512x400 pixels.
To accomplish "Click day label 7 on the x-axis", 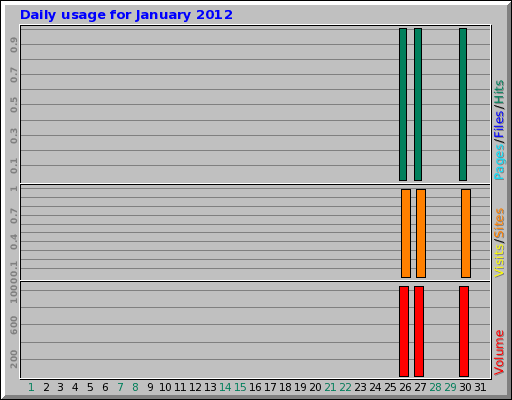I will [120, 387].
